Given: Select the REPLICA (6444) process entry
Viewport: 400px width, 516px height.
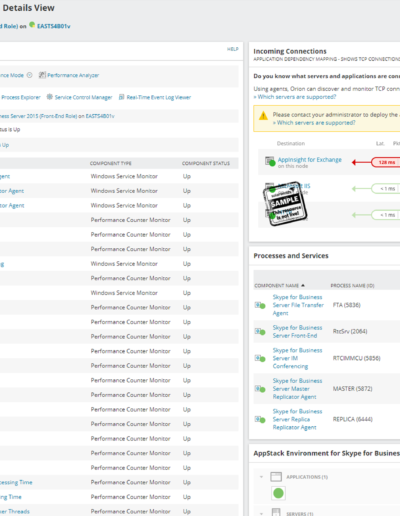Looking at the screenshot, I should (x=353, y=419).
